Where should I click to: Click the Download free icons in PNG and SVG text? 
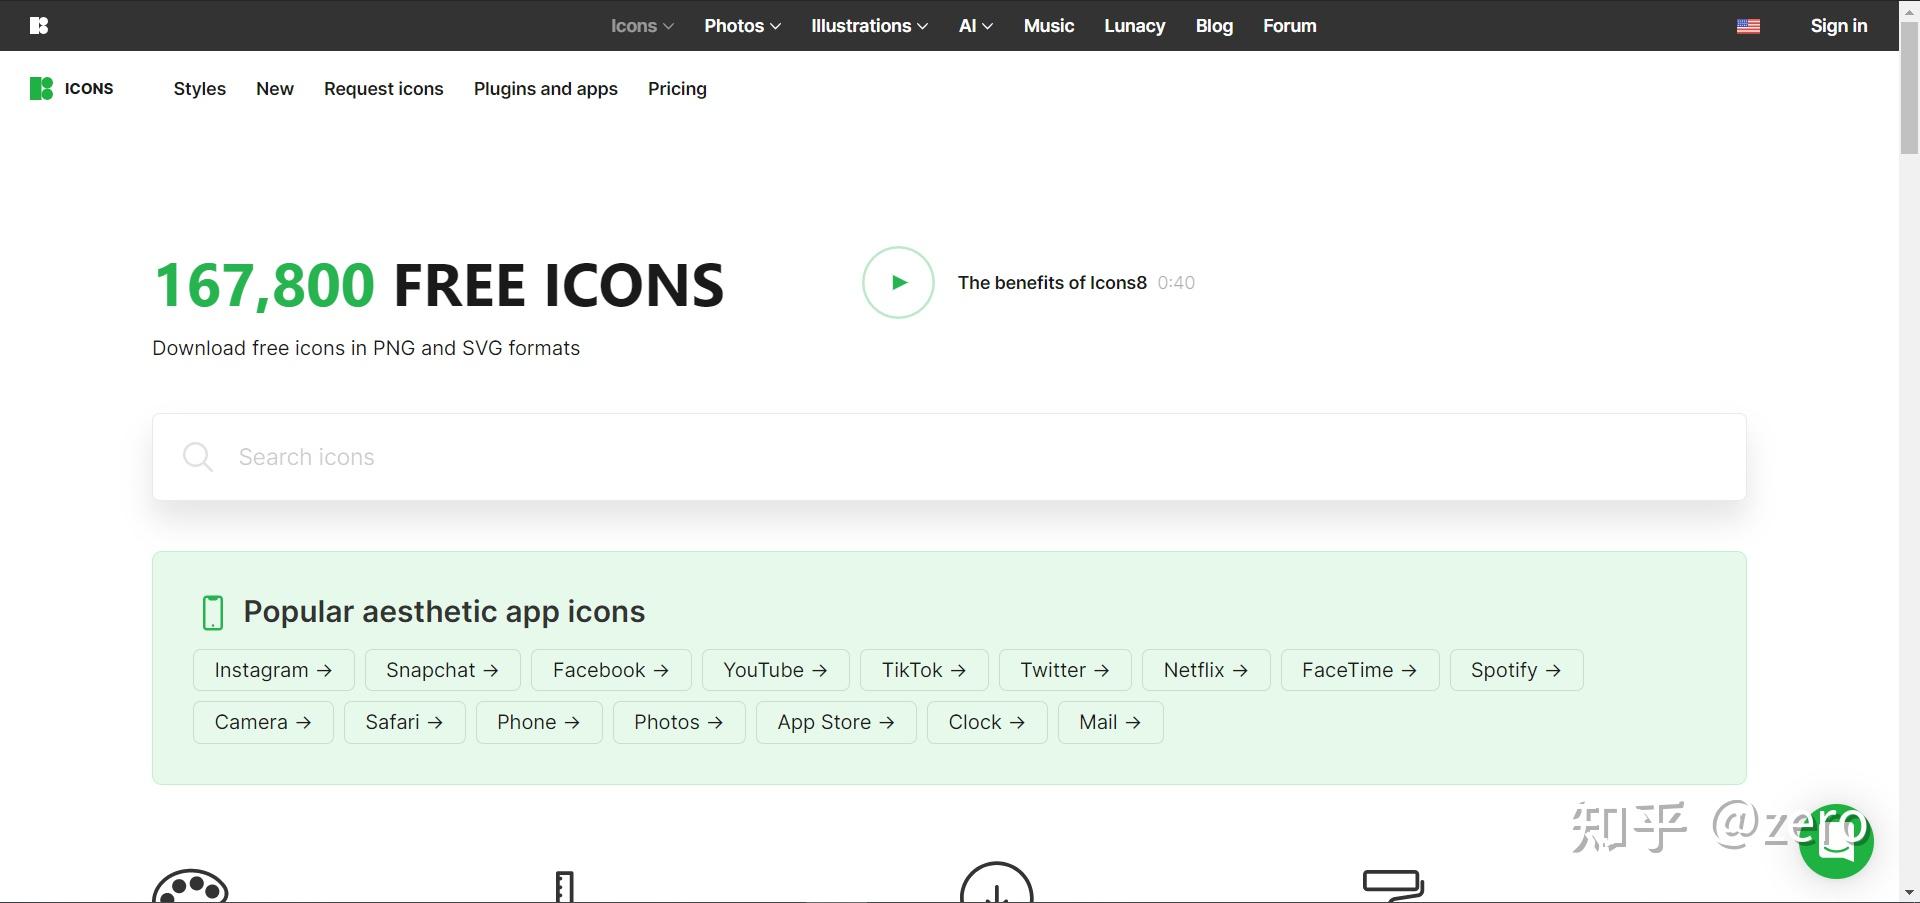366,348
